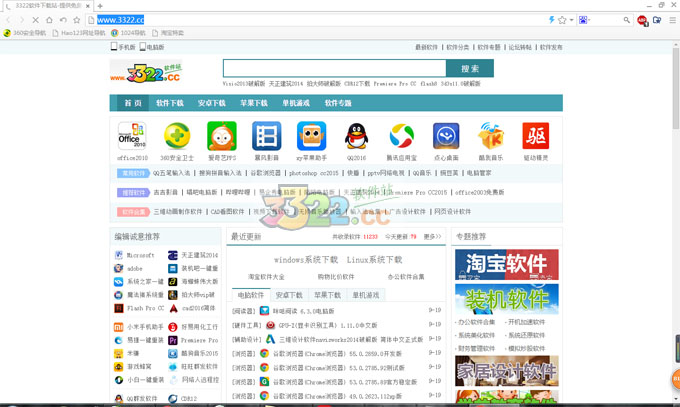Image resolution: width=680 pixels, height=407 pixels.
Task: Switch to 苹果下载 tab in update list
Action: (x=327, y=295)
